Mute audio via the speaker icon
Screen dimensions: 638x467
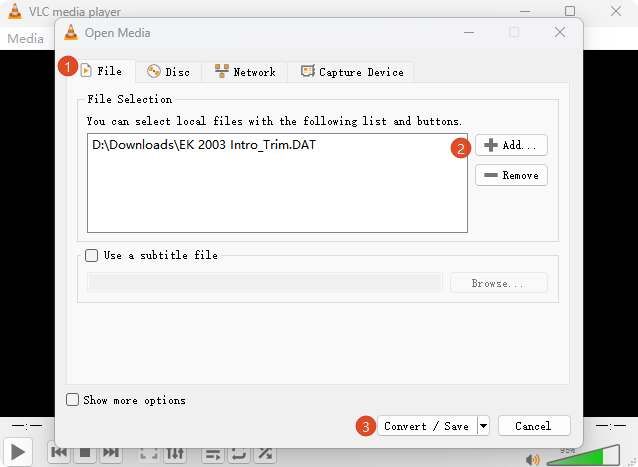(533, 460)
